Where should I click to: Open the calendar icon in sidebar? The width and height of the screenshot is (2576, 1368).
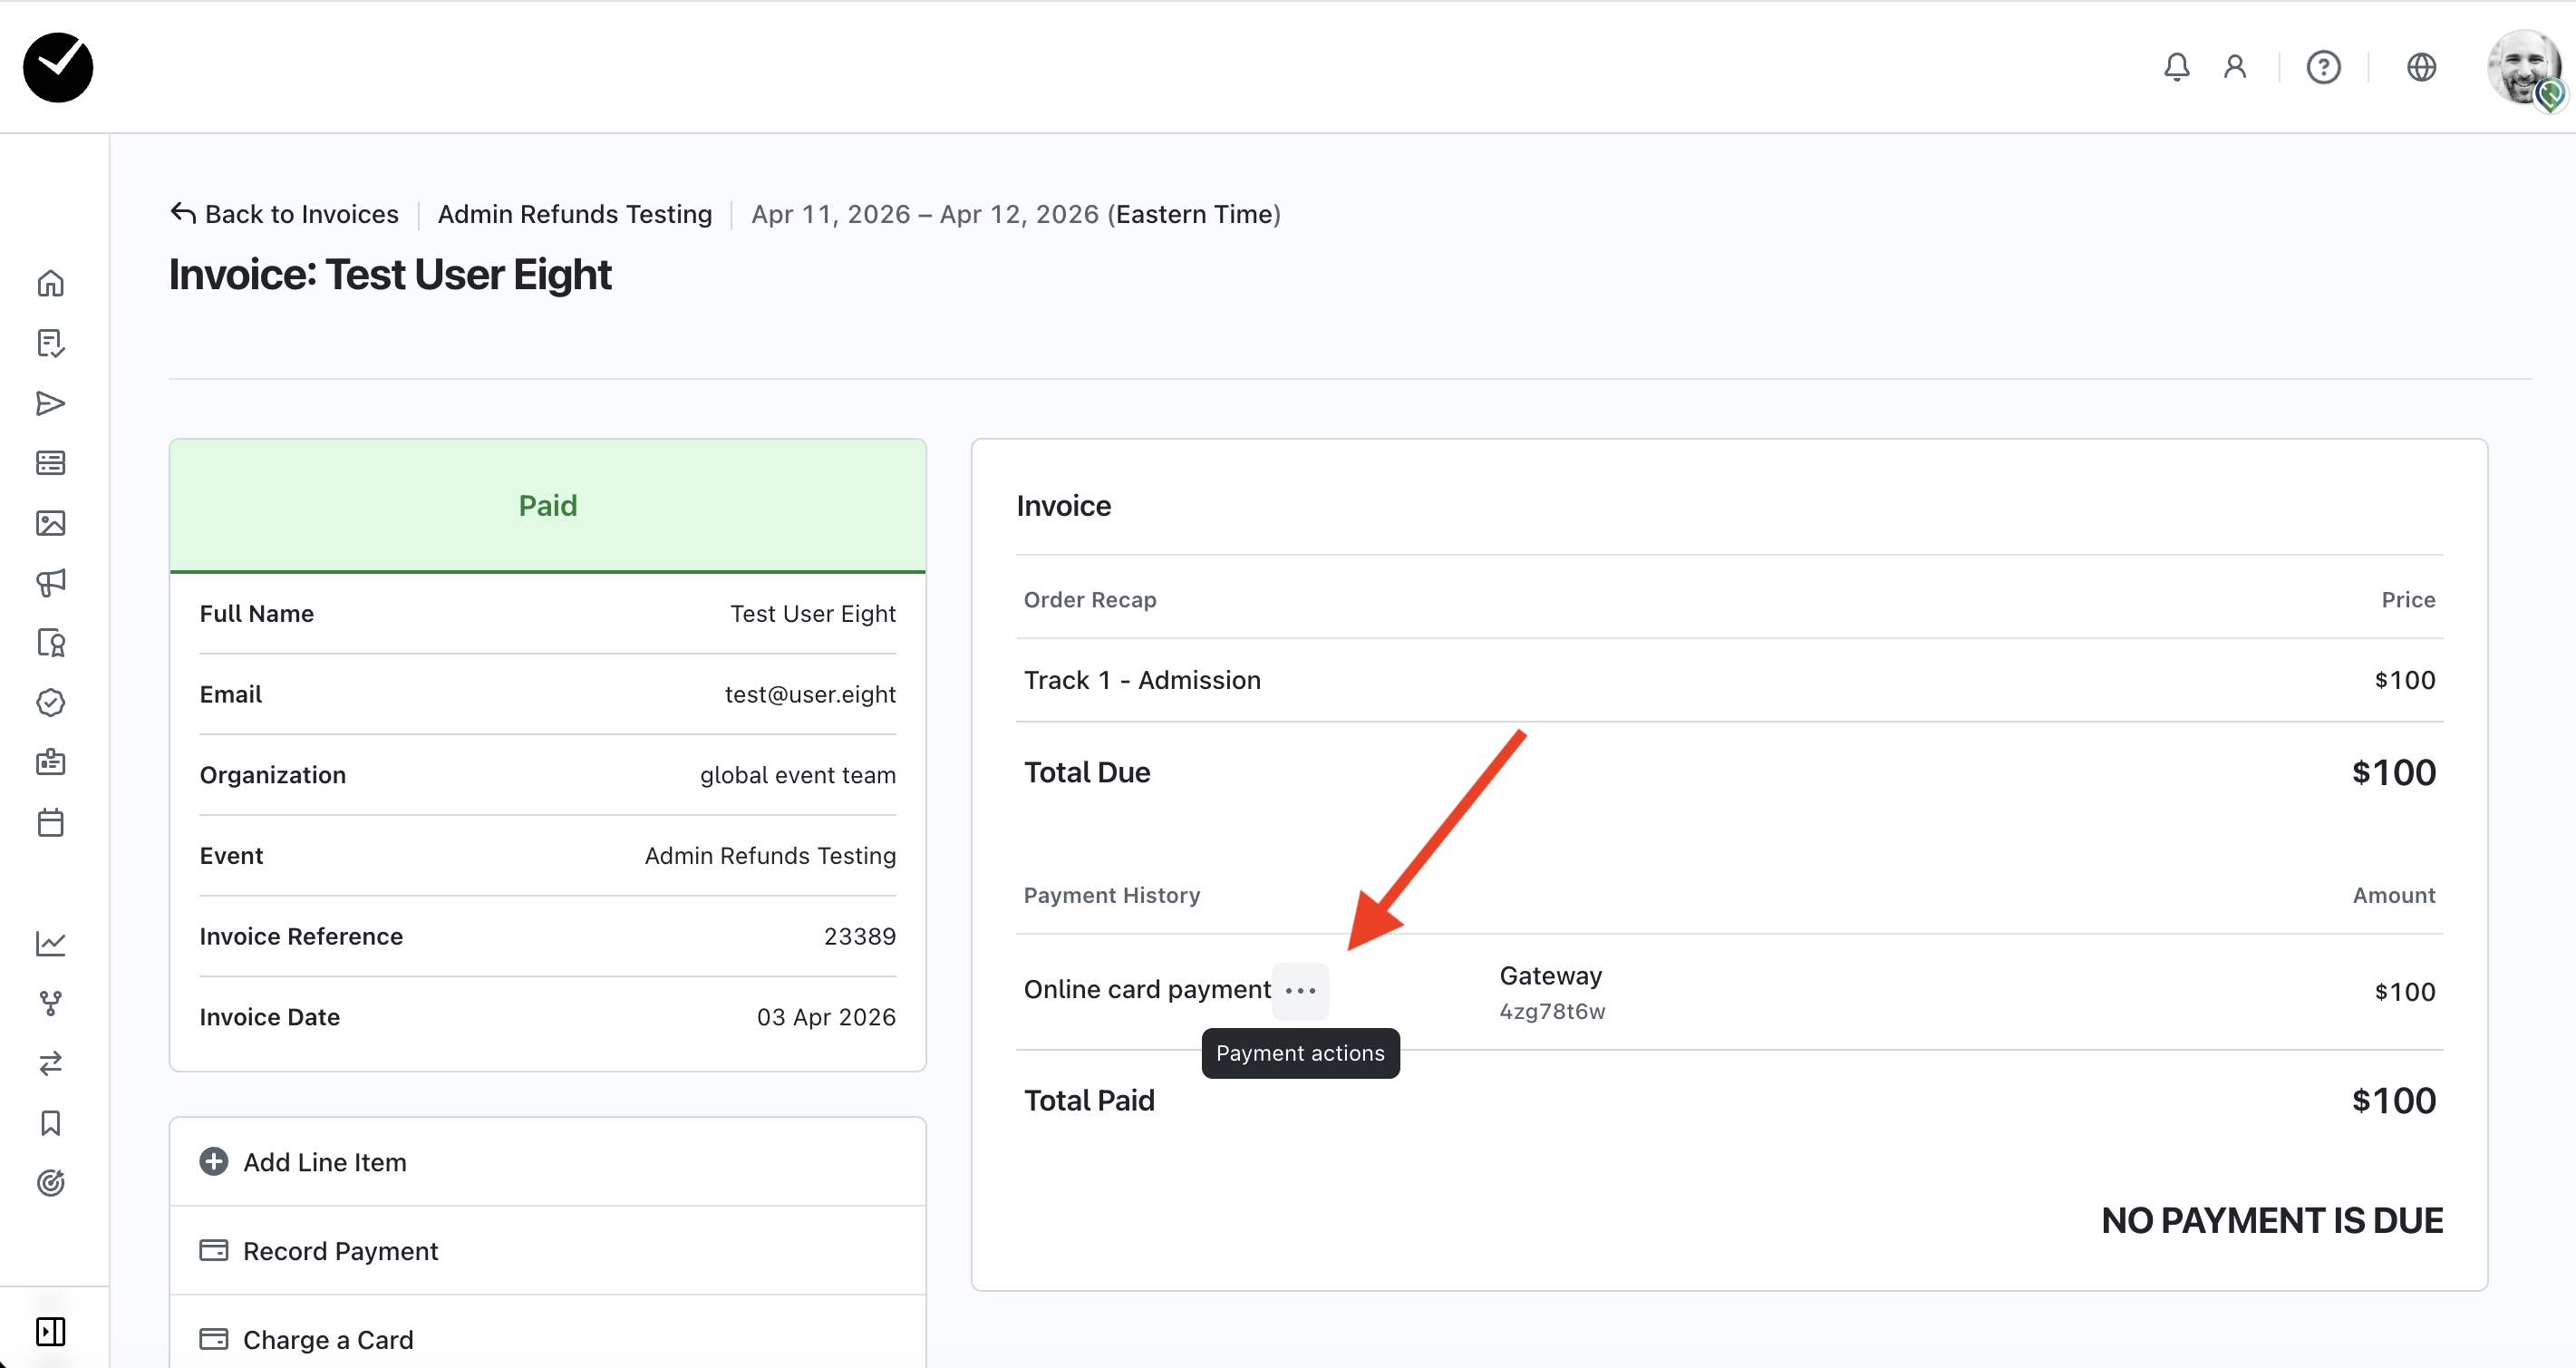point(50,823)
